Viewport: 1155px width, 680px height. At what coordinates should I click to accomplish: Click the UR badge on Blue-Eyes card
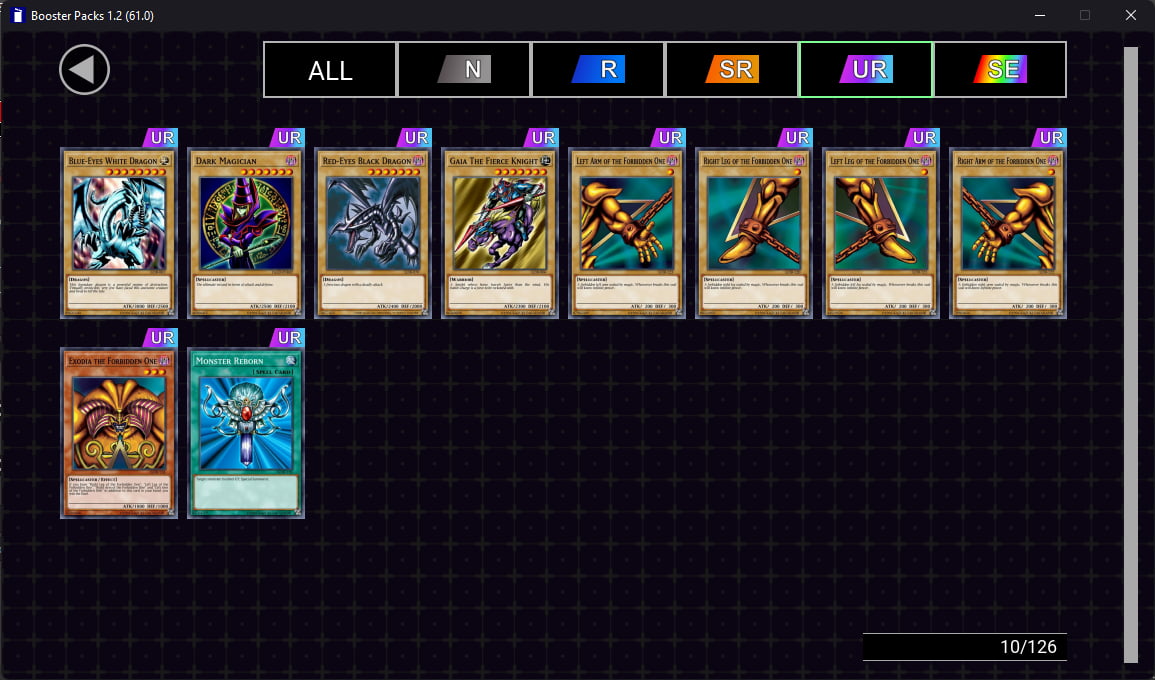point(161,138)
